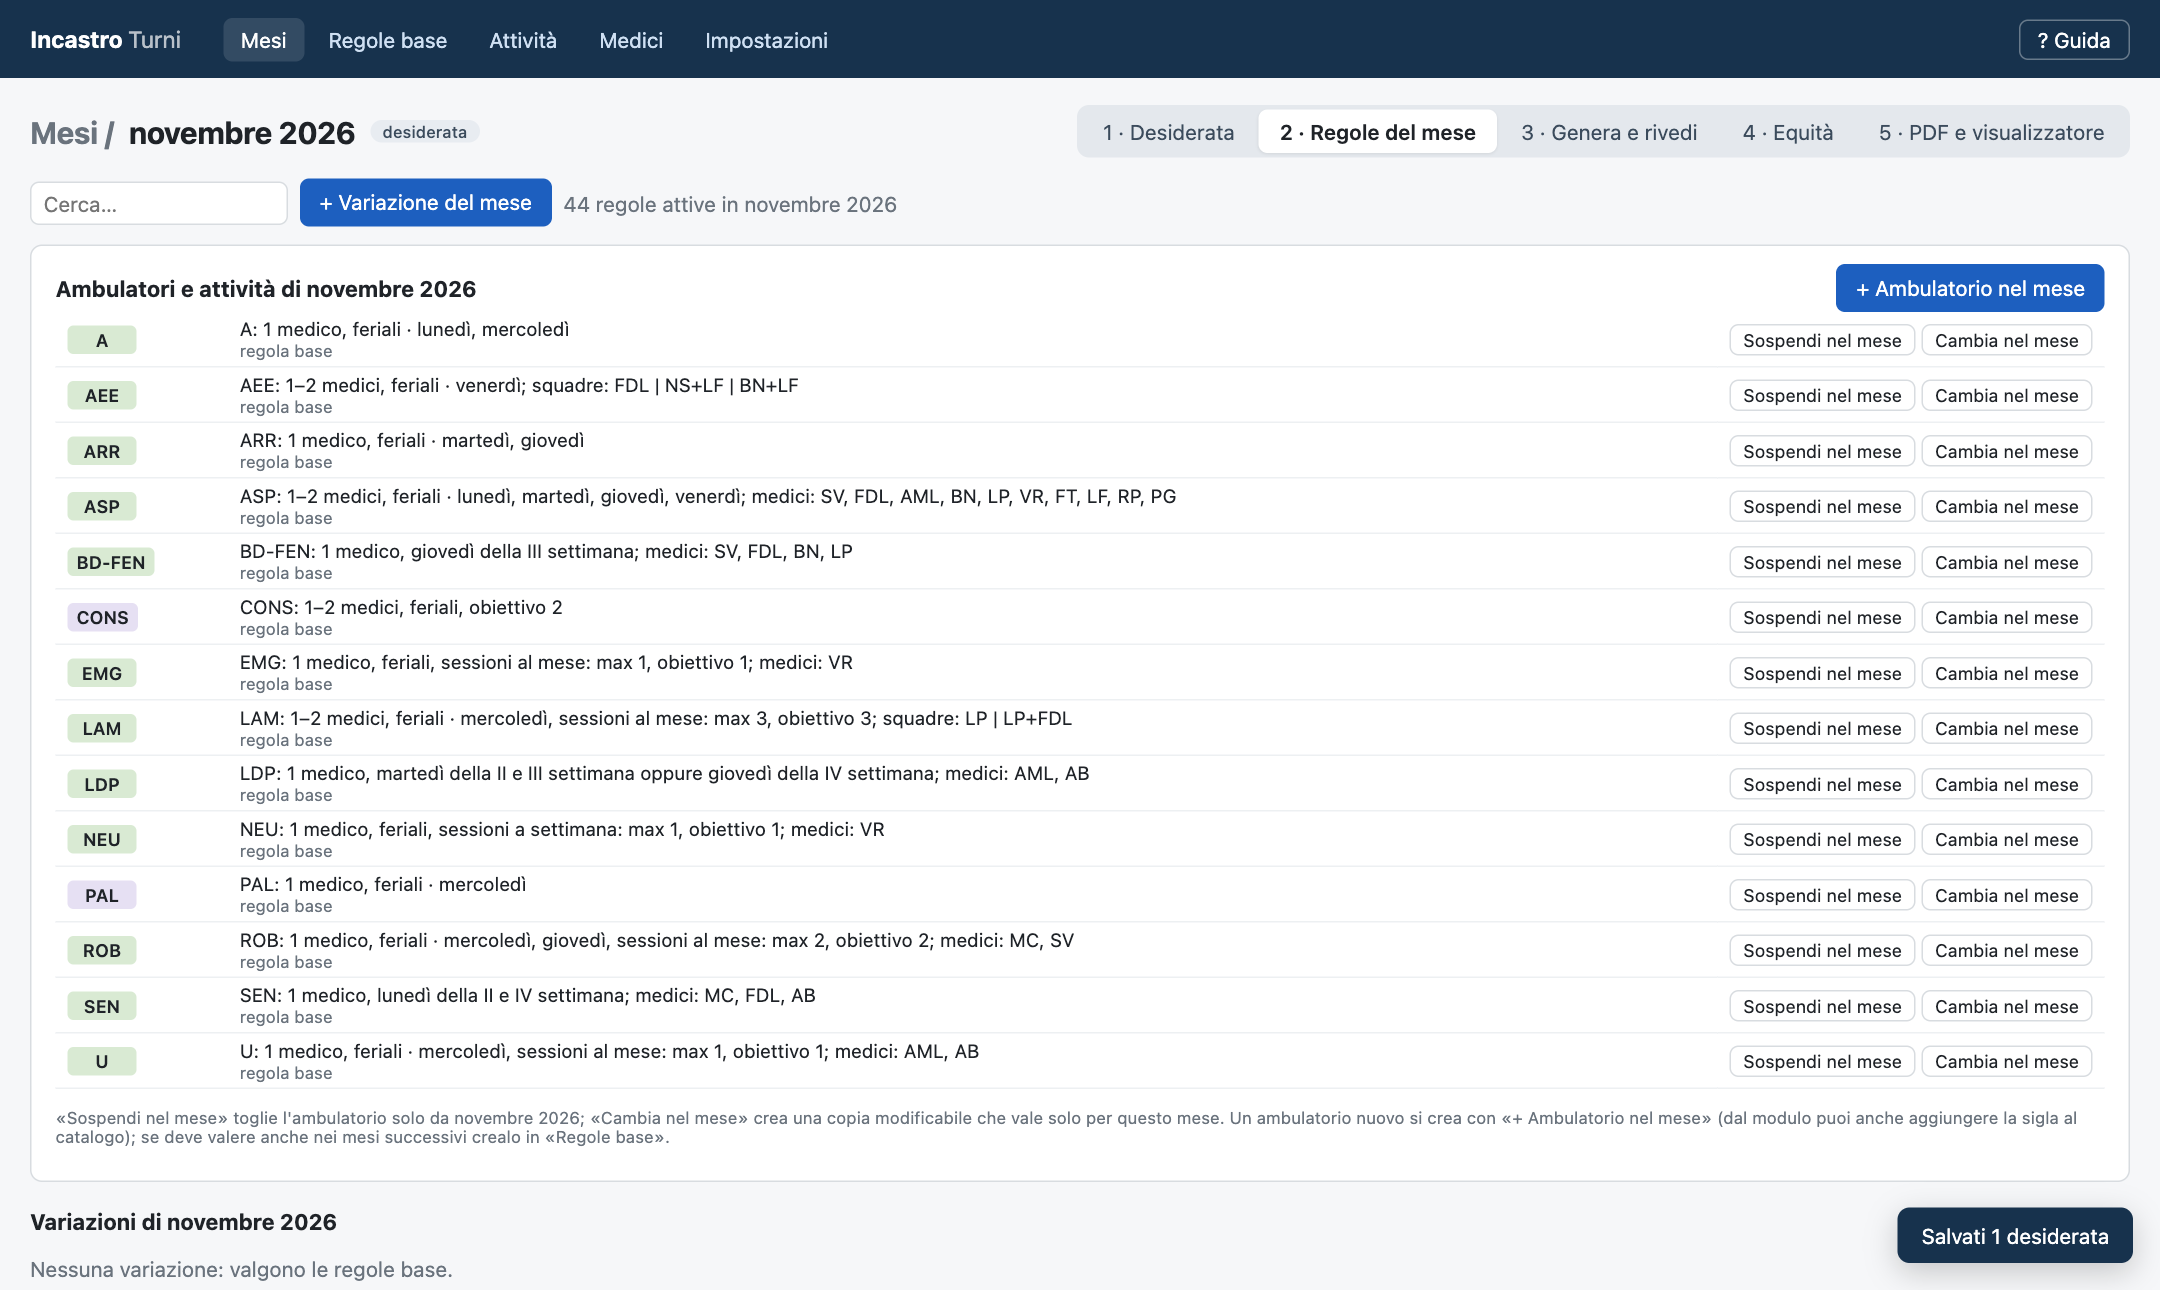This screenshot has height=1290, width=2160.
Task: Click the CONS activity badge
Action: pyautogui.click(x=102, y=618)
